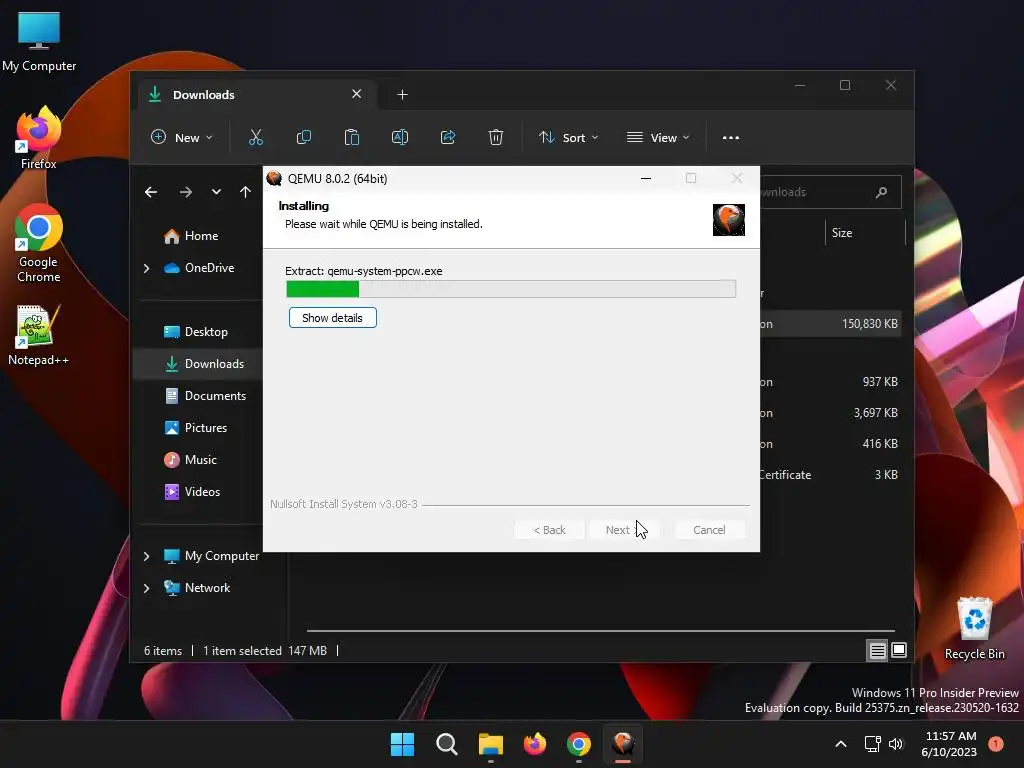This screenshot has width=1024, height=768.
Task: Open the Notepad++ desktop shortcut
Action: coord(39,335)
